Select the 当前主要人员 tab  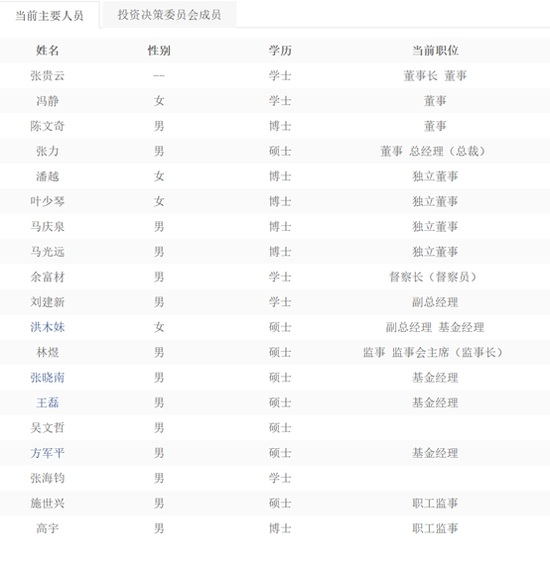click(x=50, y=15)
